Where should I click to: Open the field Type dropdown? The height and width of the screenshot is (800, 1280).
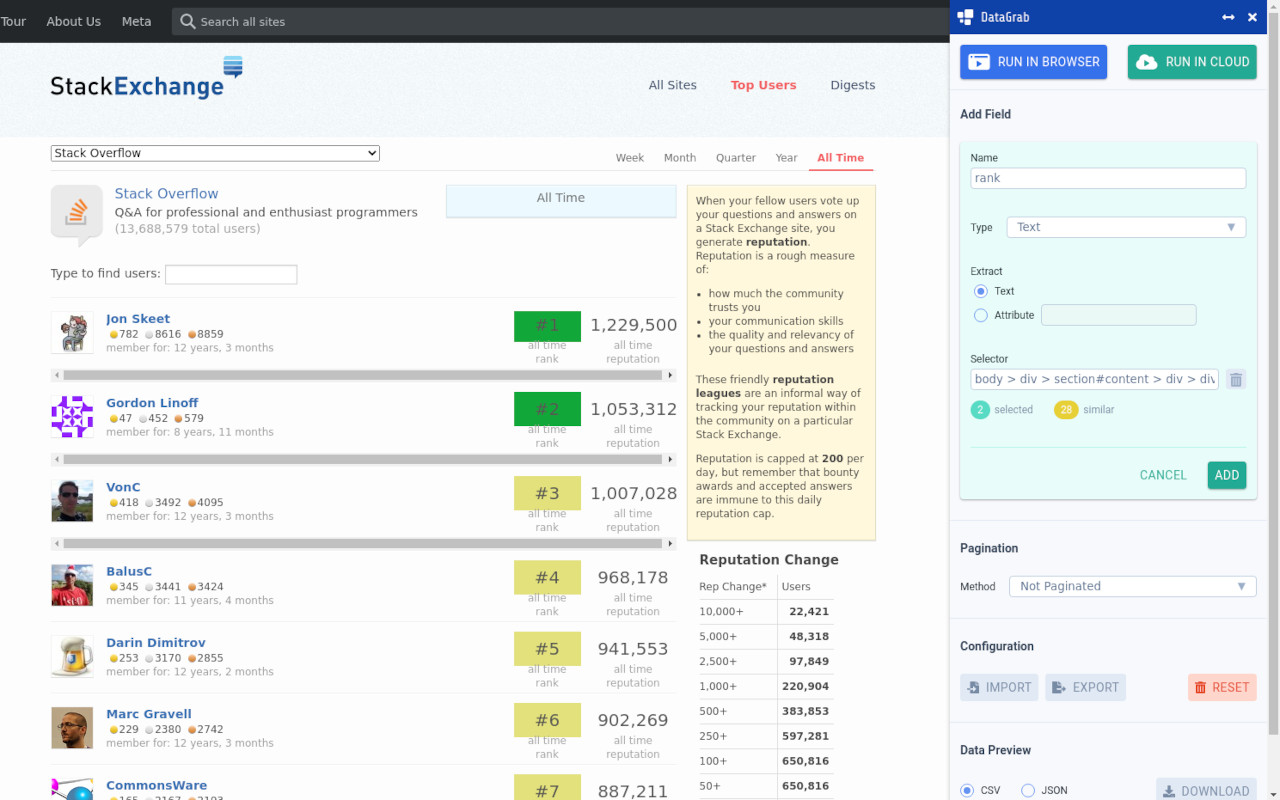[x=1126, y=227]
